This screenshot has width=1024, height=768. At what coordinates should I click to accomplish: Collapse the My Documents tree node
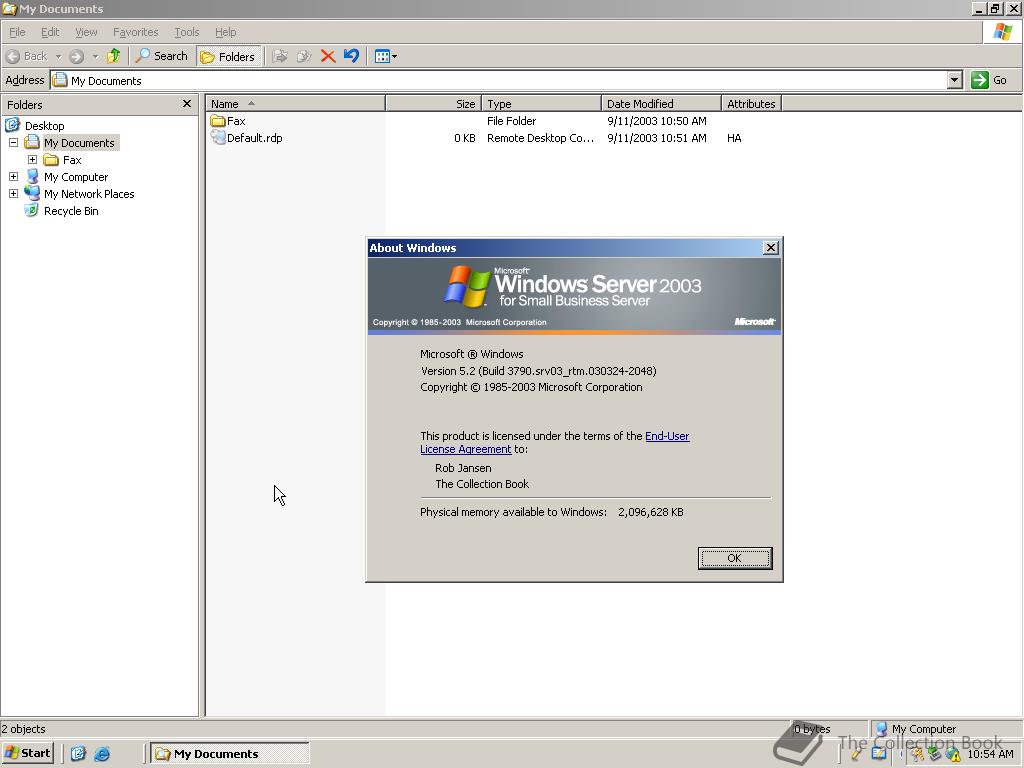[13, 142]
